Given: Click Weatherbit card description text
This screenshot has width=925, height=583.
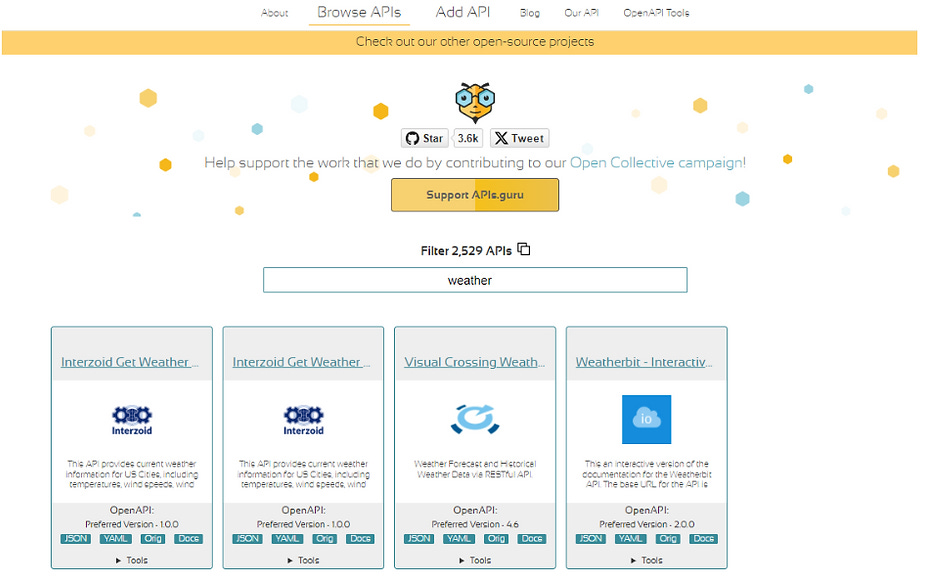Looking at the screenshot, I should [x=647, y=474].
